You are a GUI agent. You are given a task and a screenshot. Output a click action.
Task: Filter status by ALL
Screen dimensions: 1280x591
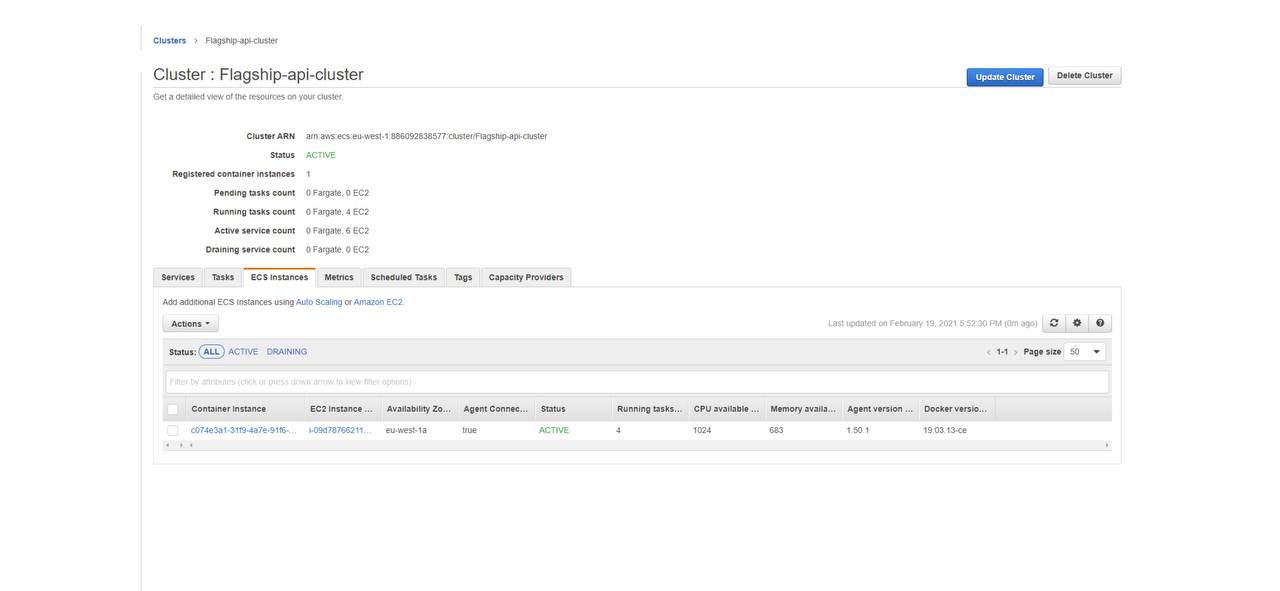[x=211, y=352]
